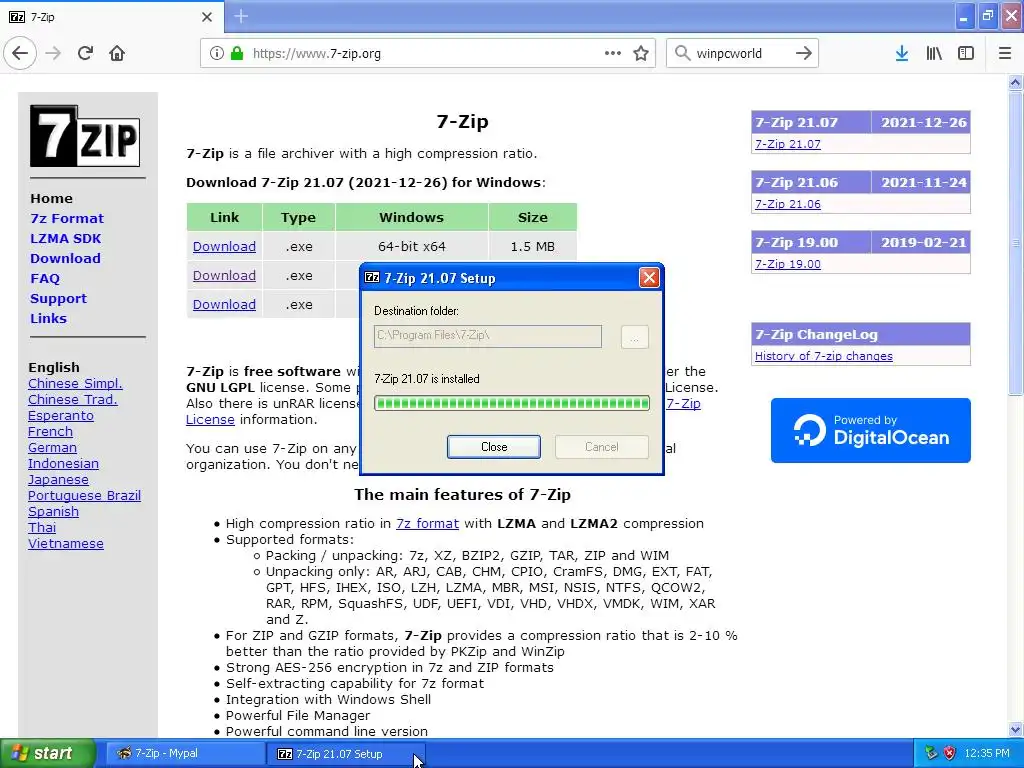Click the 7-Zip logo image
Viewport: 1024px width, 768px height.
tap(85, 136)
